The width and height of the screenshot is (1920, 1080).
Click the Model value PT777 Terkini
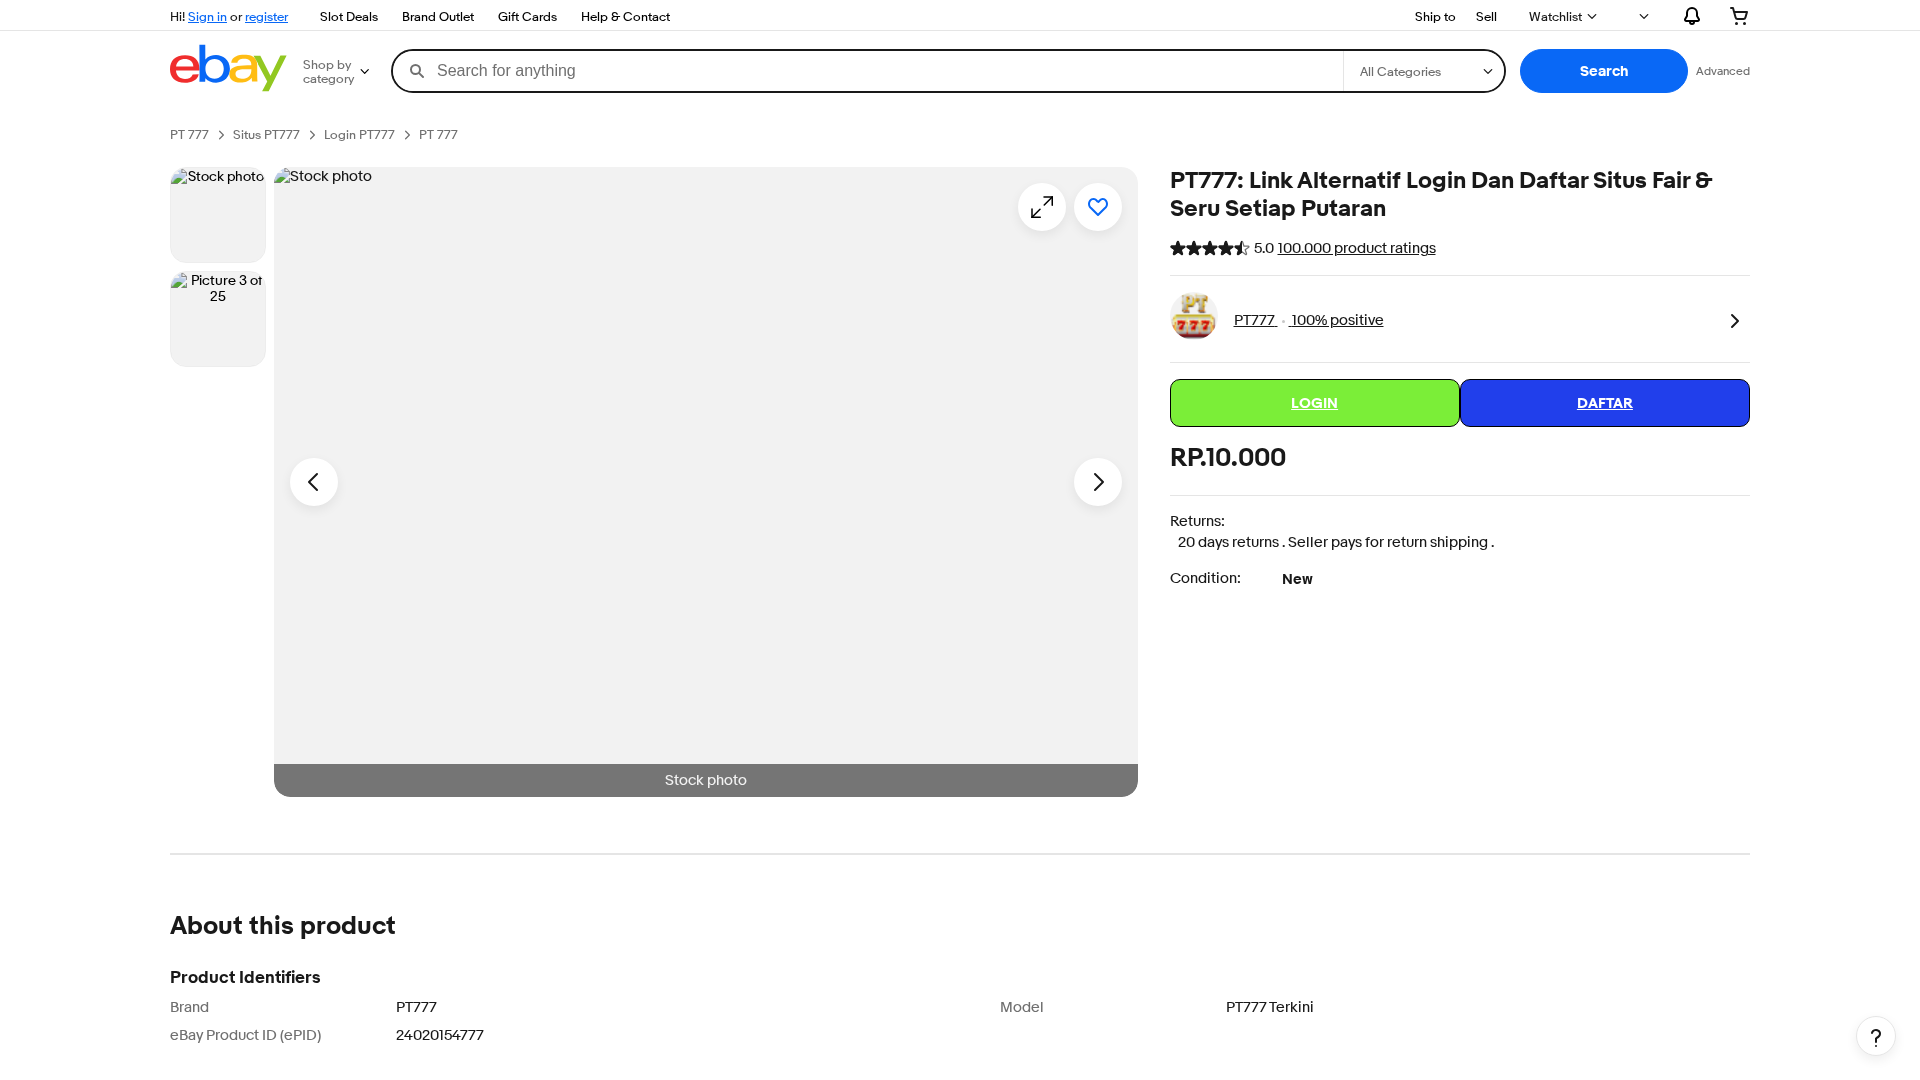(x=1270, y=1007)
